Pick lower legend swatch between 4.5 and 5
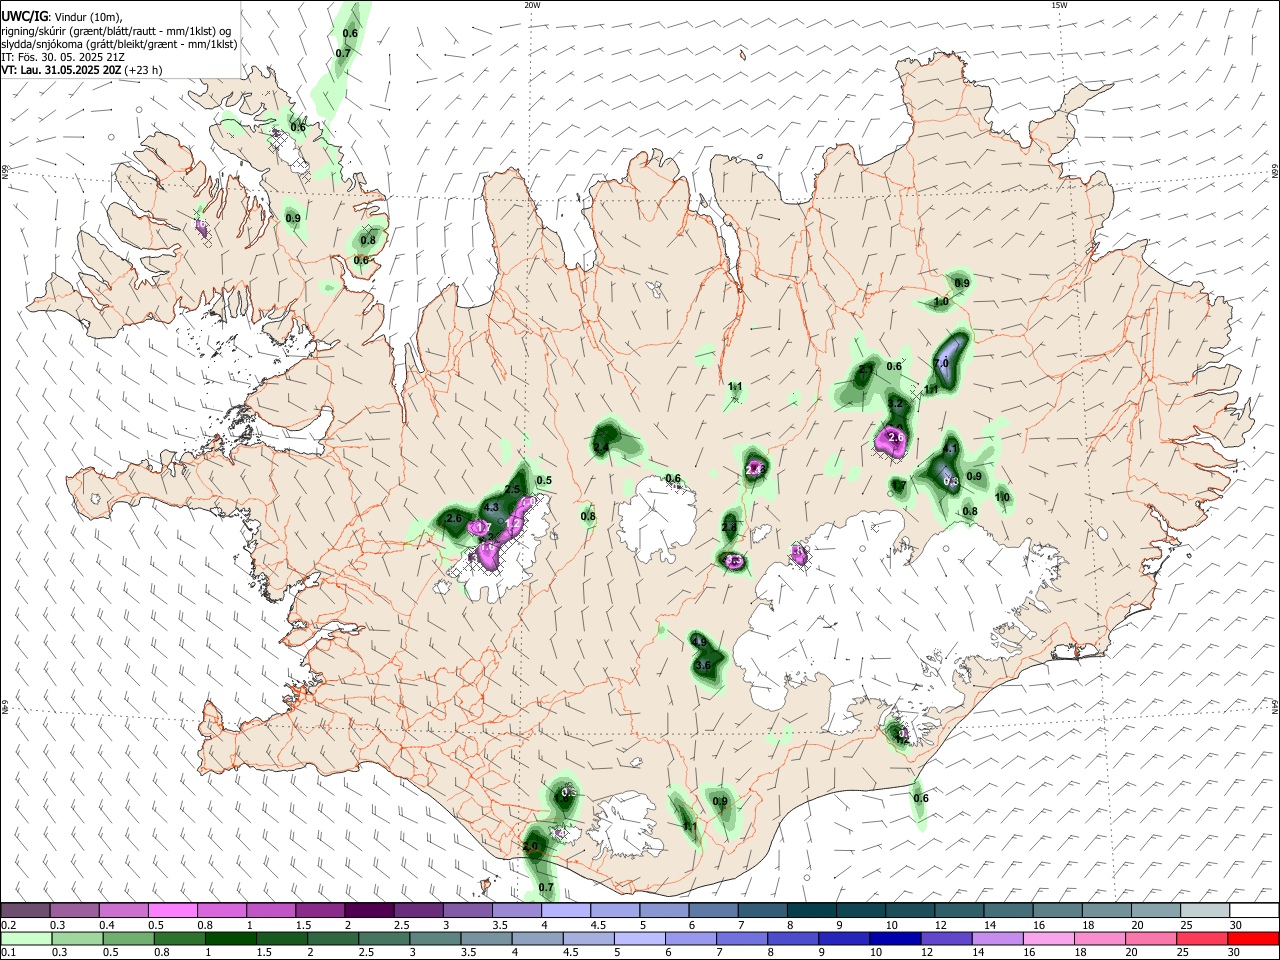 pyautogui.click(x=589, y=939)
